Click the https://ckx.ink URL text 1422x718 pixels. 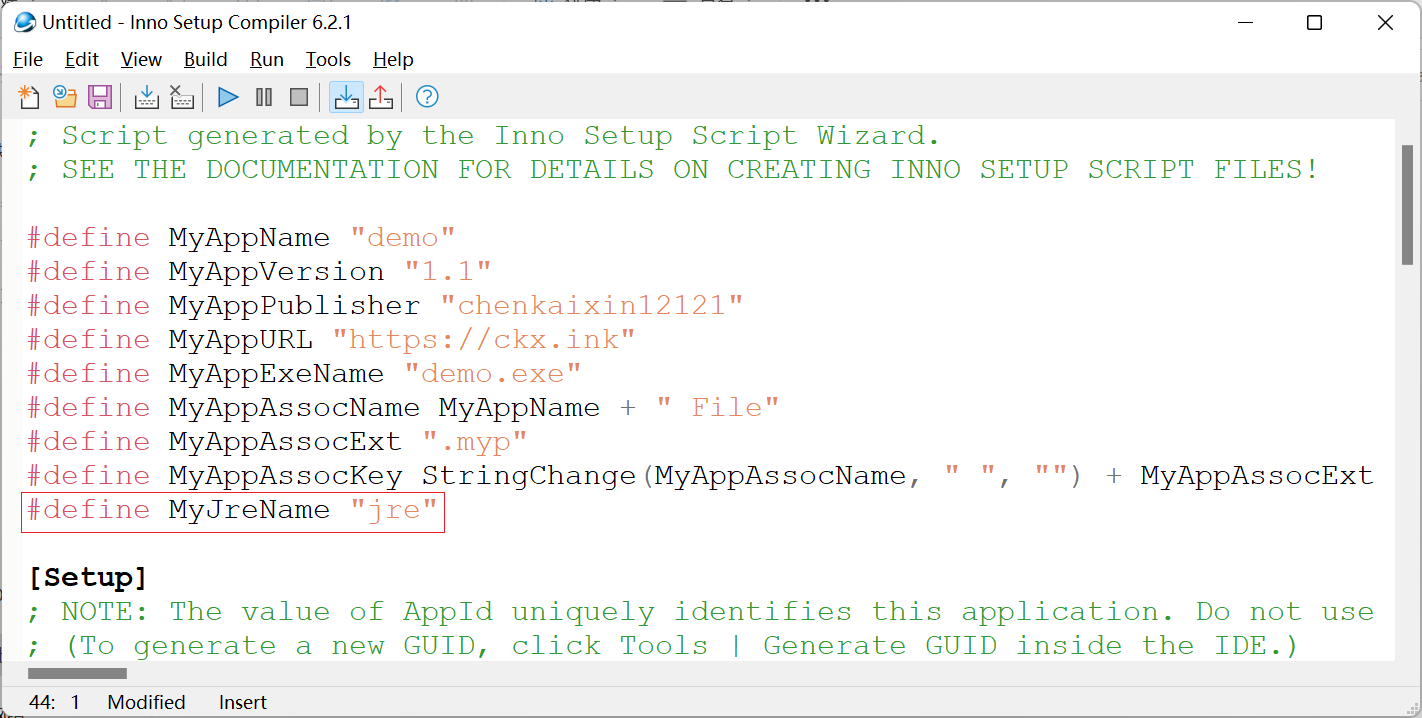tap(491, 340)
